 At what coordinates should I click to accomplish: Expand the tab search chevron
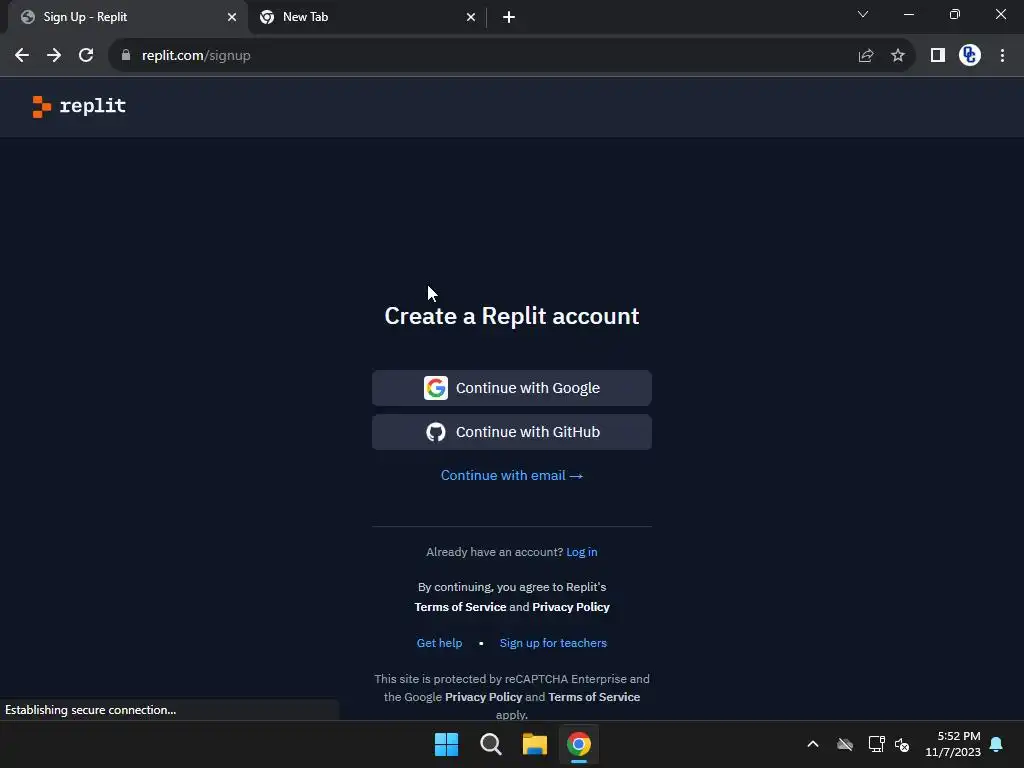[863, 14]
